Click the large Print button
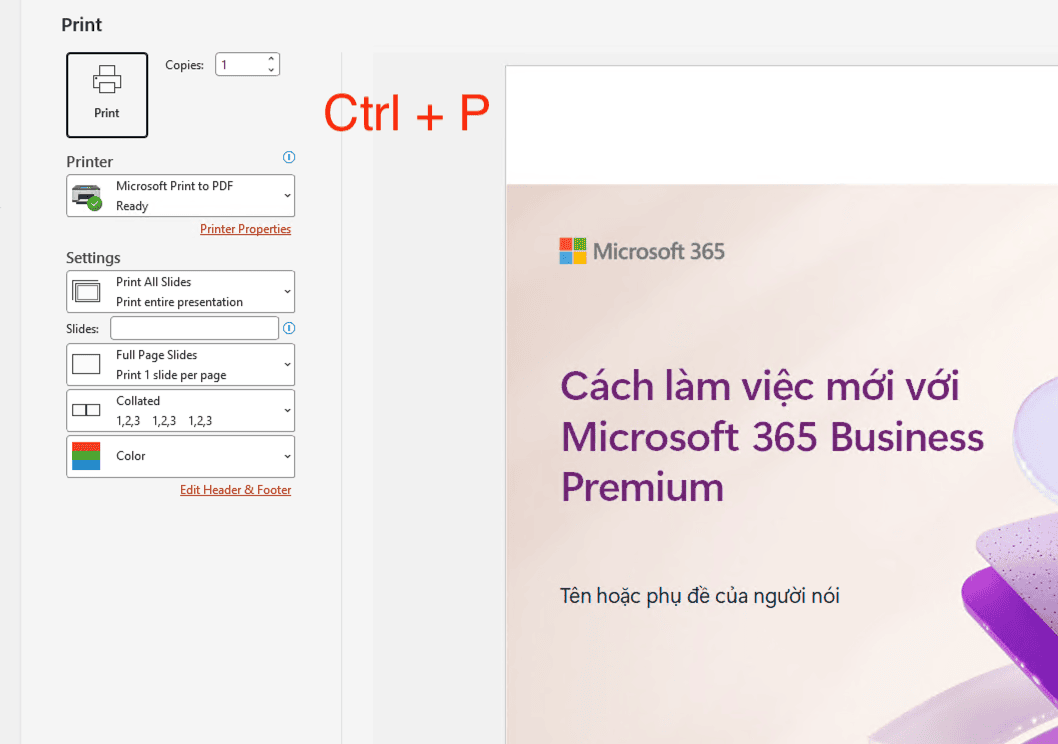 point(107,95)
